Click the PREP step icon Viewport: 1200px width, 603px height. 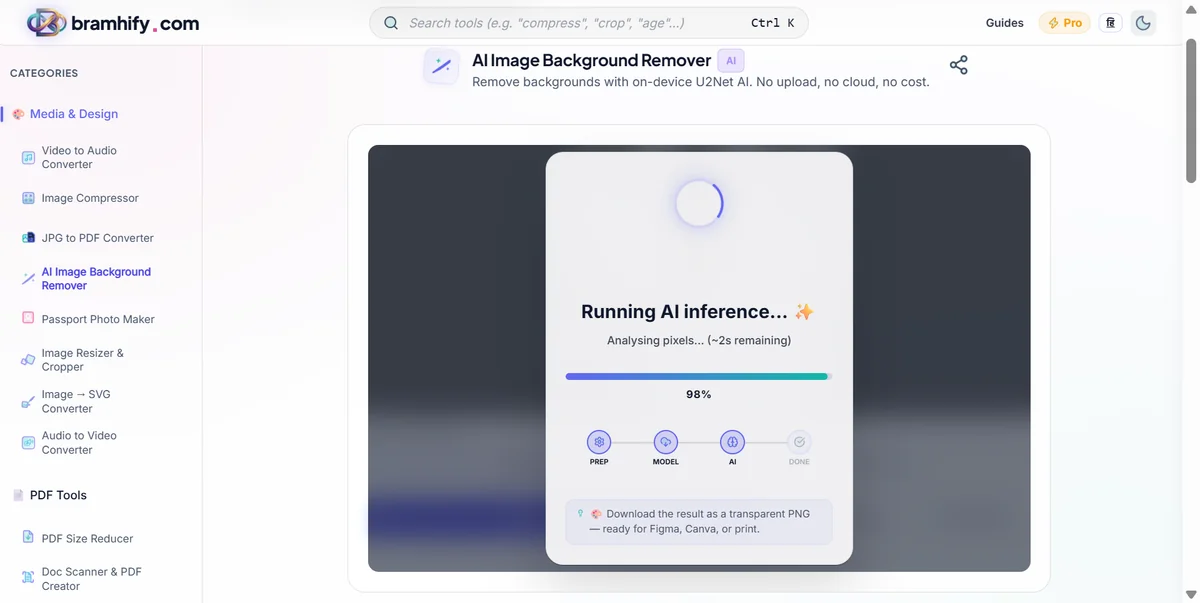[x=599, y=442]
